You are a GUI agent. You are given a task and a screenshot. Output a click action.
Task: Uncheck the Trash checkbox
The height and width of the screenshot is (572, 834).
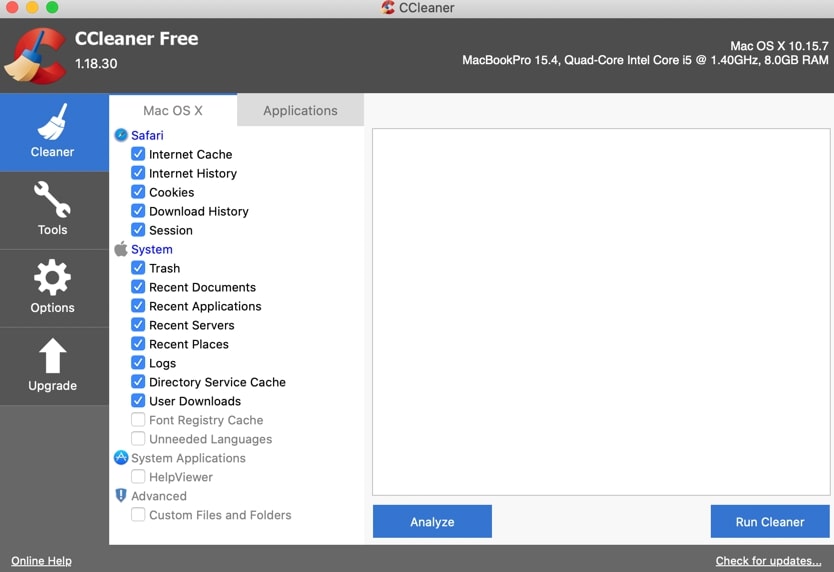click(x=138, y=268)
